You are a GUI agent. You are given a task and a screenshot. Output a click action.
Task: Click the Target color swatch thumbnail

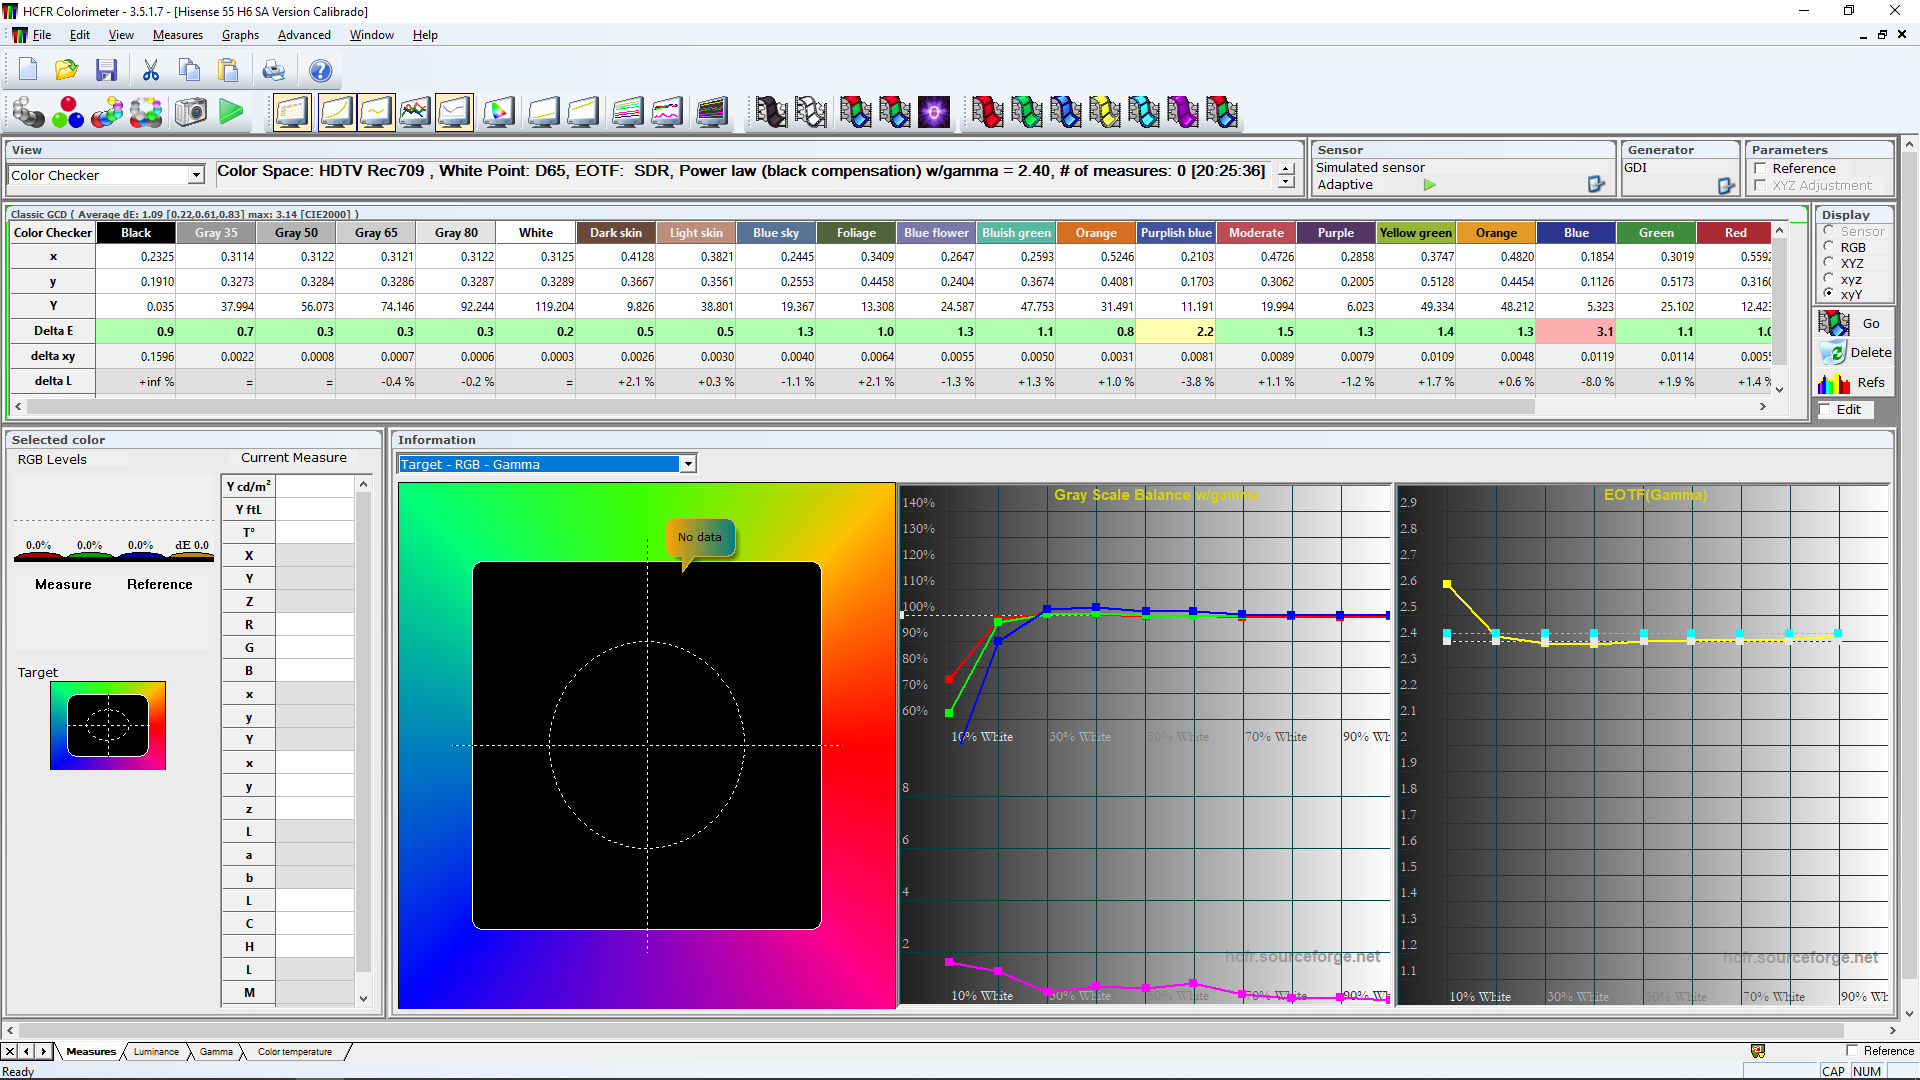coord(108,726)
